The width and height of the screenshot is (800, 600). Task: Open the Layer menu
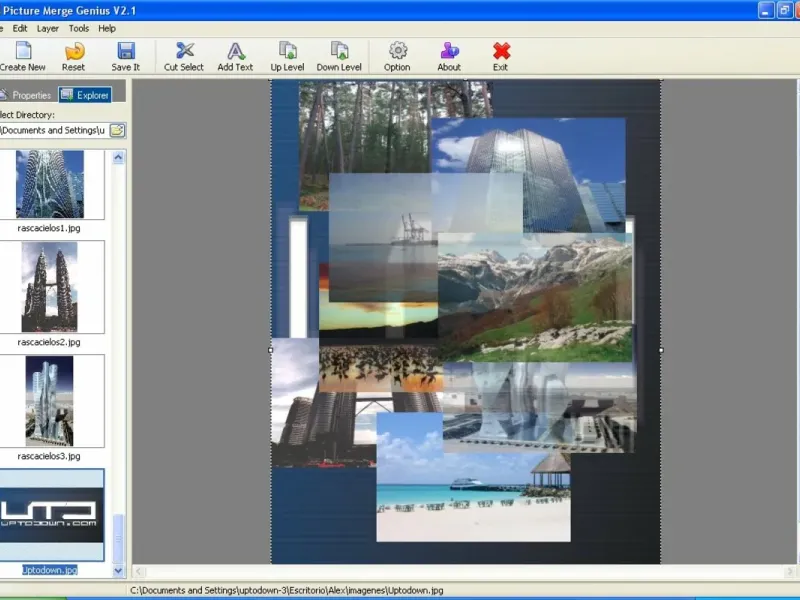[48, 28]
